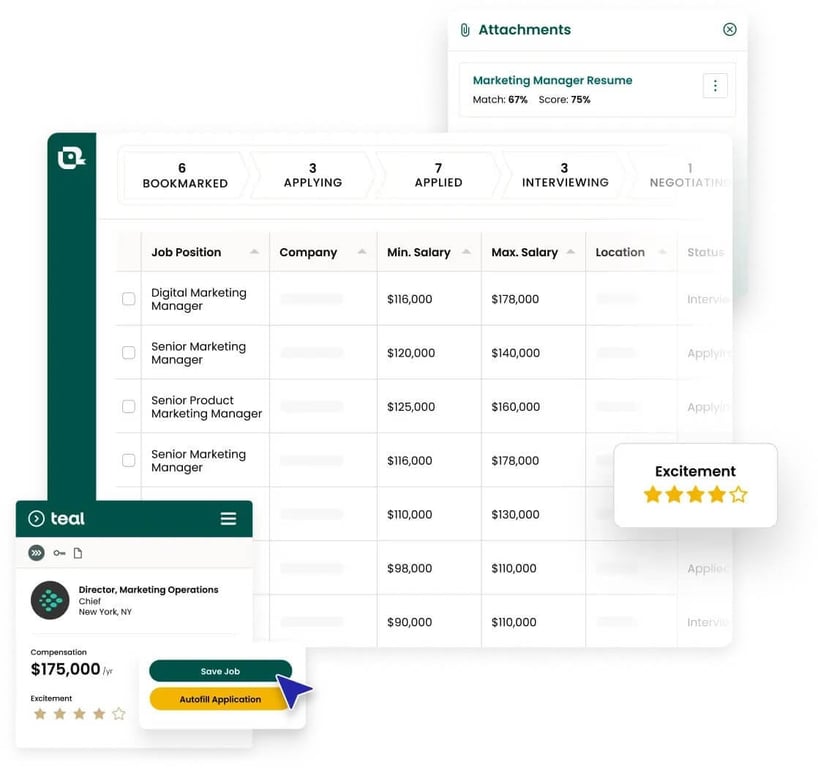
Task: Click the Match: 67% value
Action: point(500,100)
